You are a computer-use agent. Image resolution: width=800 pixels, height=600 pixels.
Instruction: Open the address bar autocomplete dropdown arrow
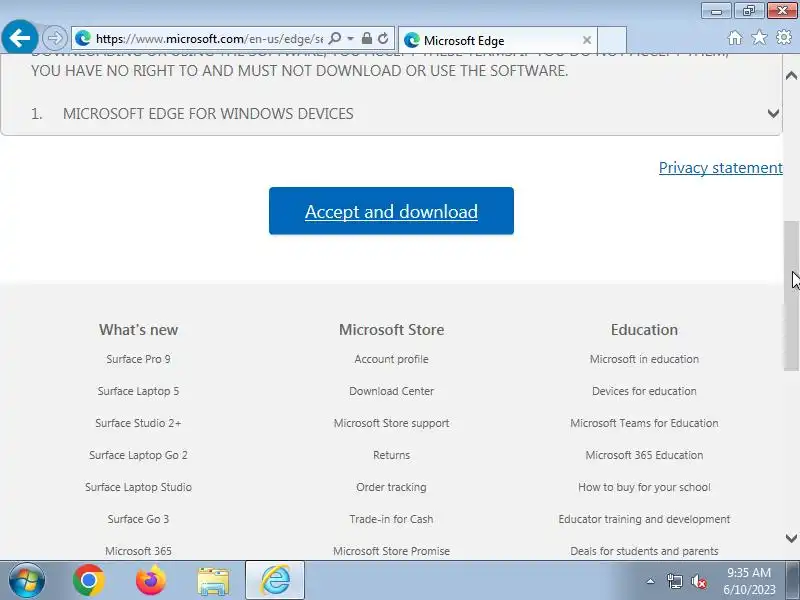351,38
